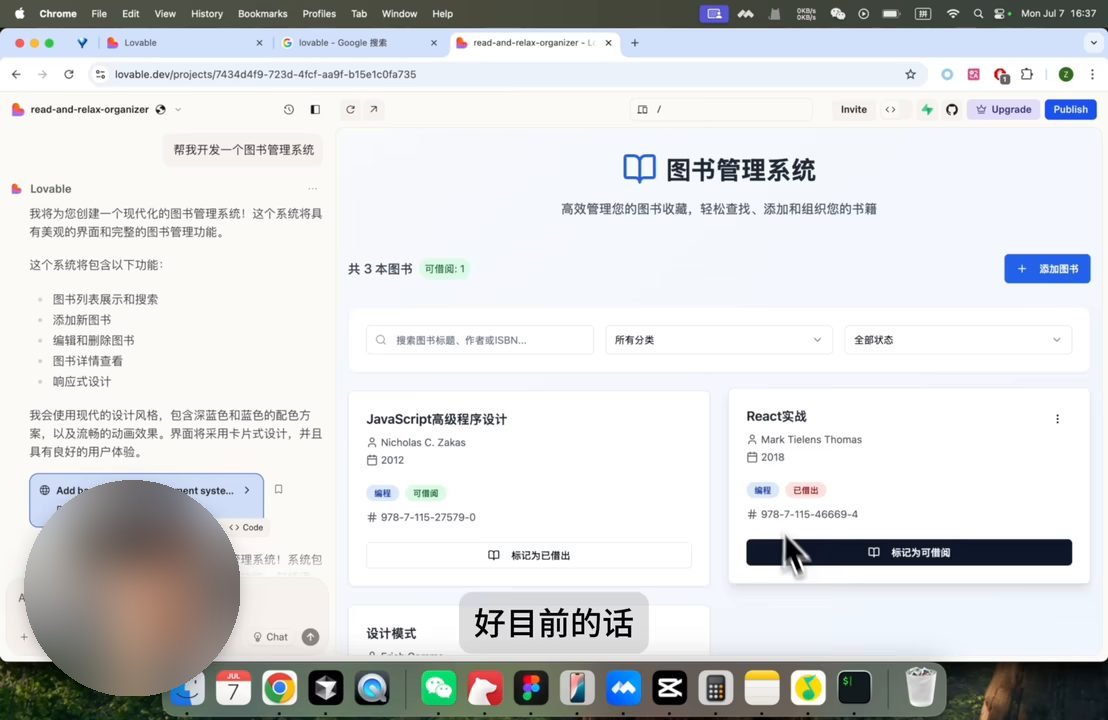The image size is (1108, 720).
Task: Open the Profiles menu
Action: [x=319, y=13]
